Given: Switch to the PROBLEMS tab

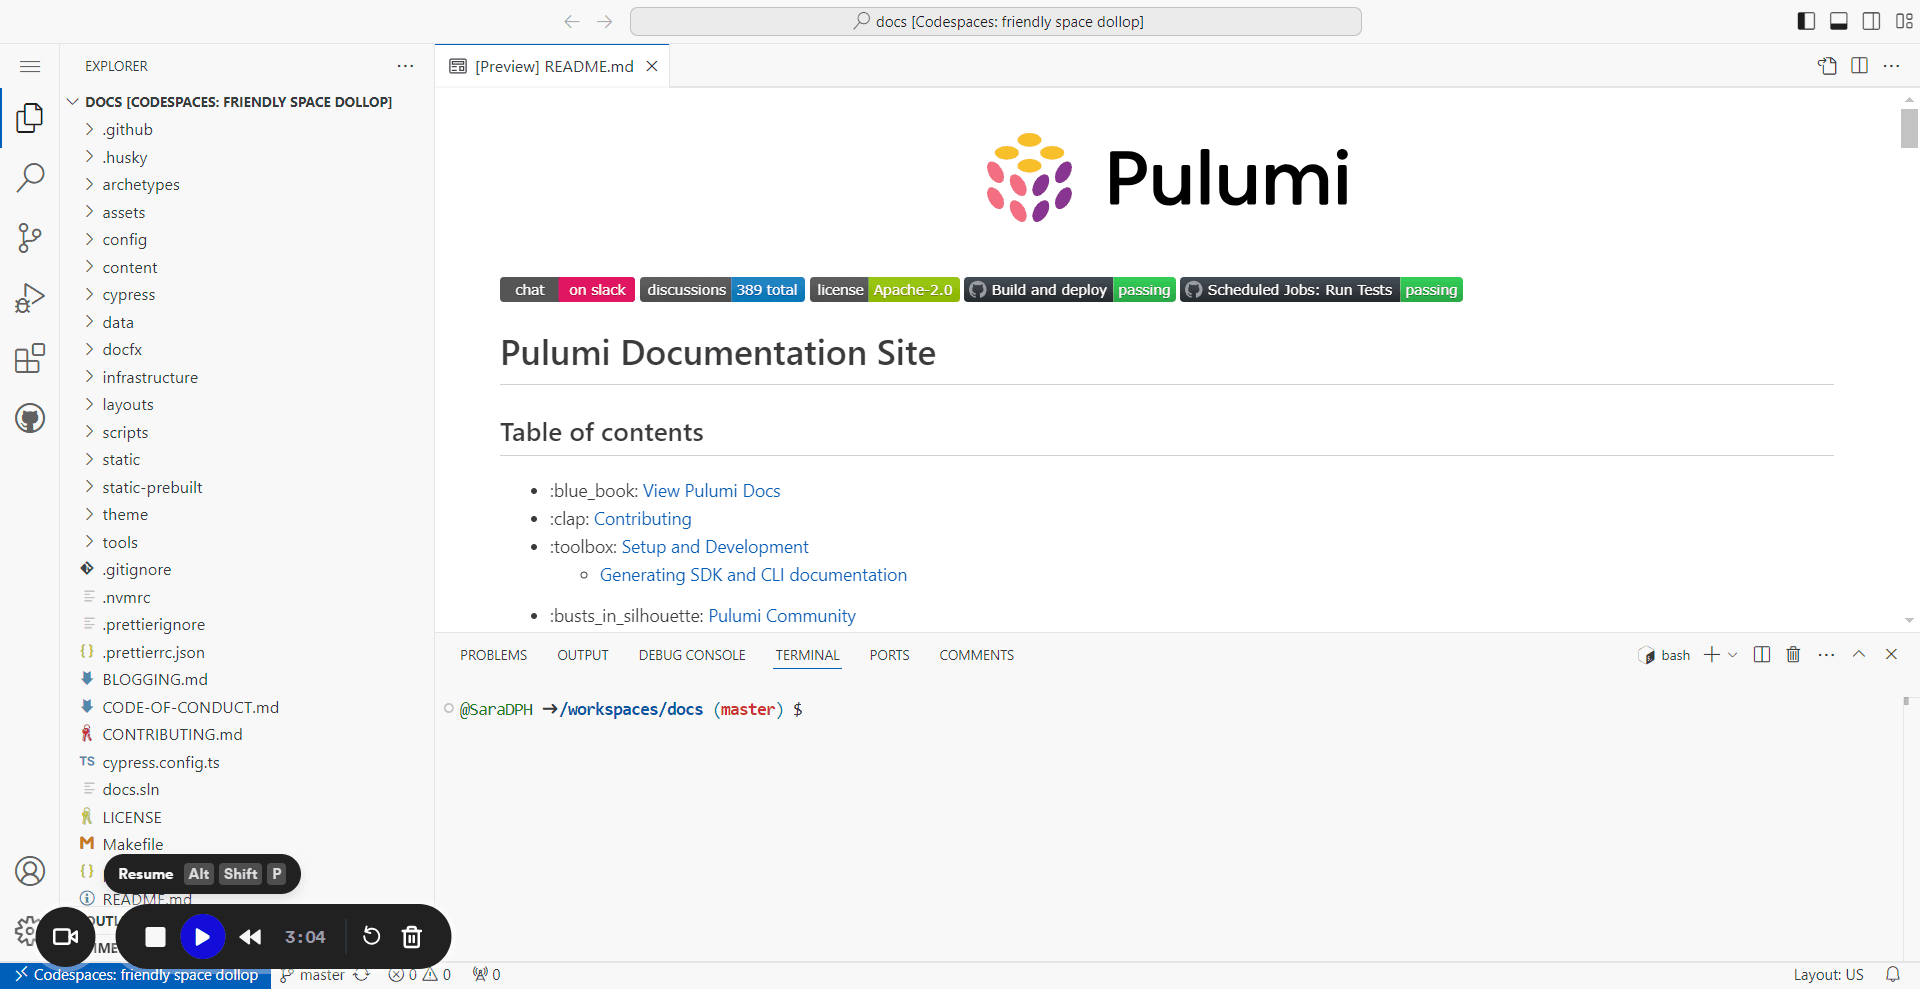Looking at the screenshot, I should coord(493,655).
